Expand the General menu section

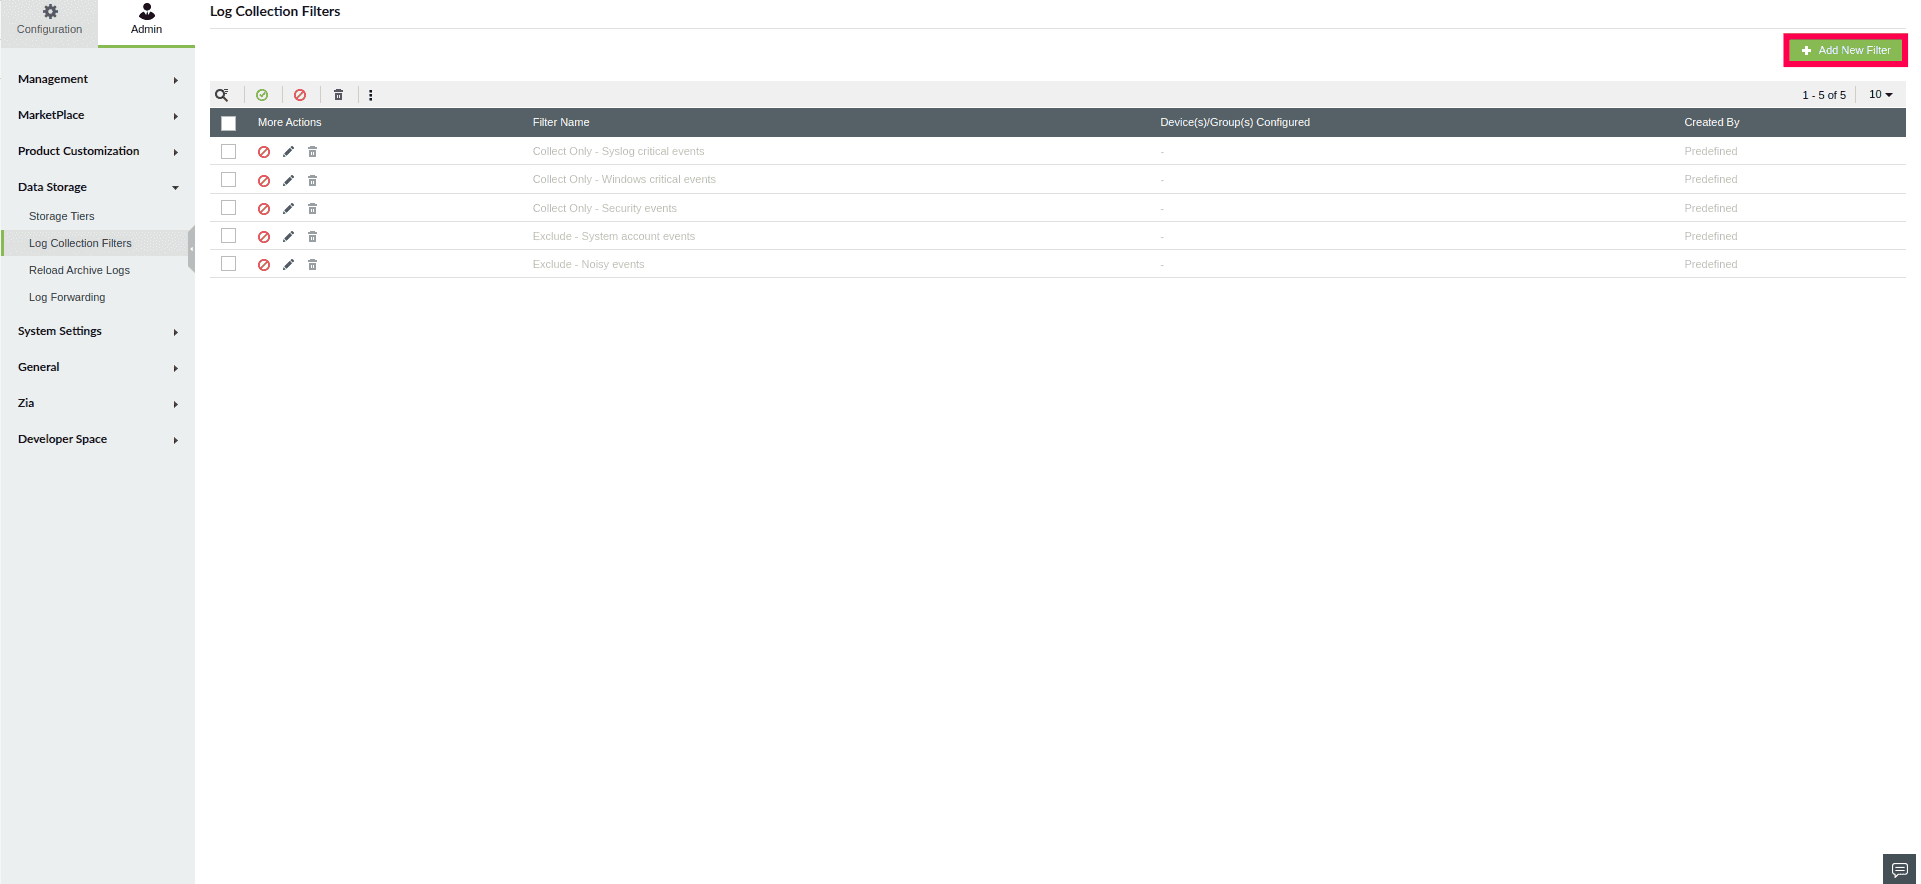point(97,367)
